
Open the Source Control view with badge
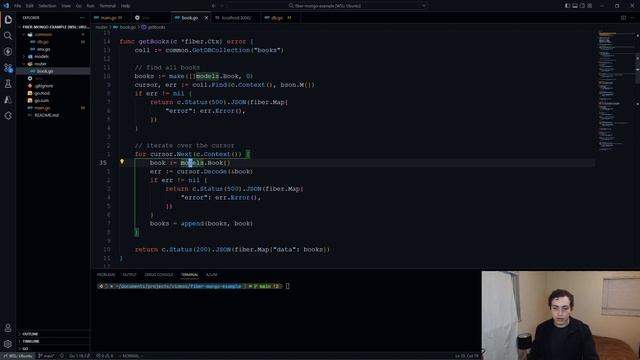click(8, 68)
